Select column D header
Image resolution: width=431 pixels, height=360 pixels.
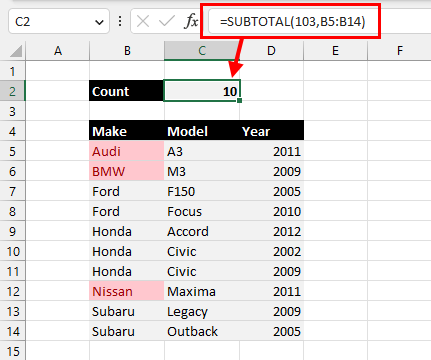pos(271,51)
